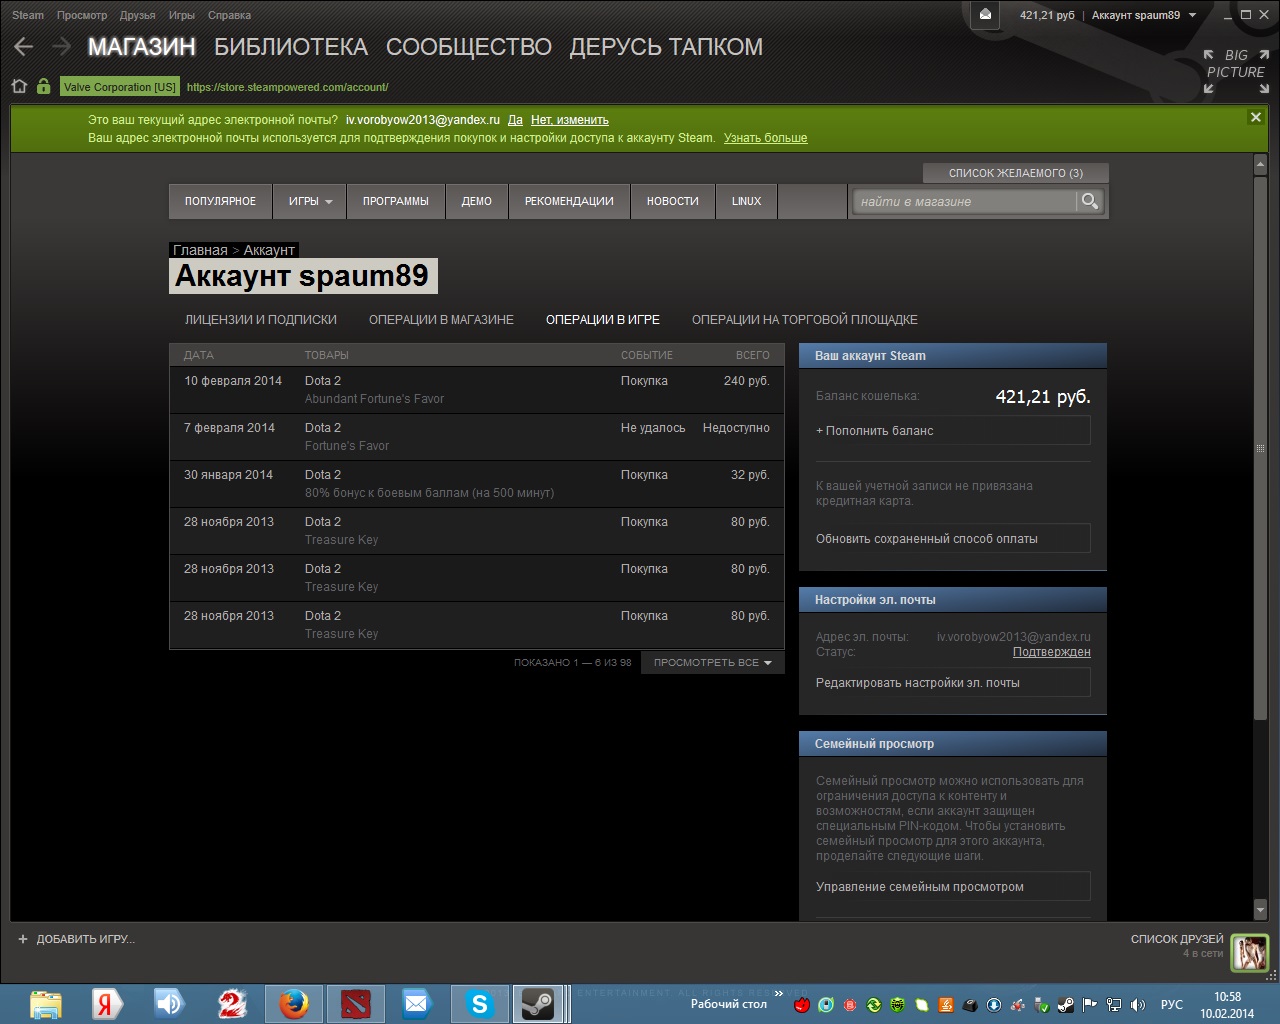Expand the ПРОСМОТРЕТЬ ВСЕ dropdown
This screenshot has width=1280, height=1024.
click(712, 662)
